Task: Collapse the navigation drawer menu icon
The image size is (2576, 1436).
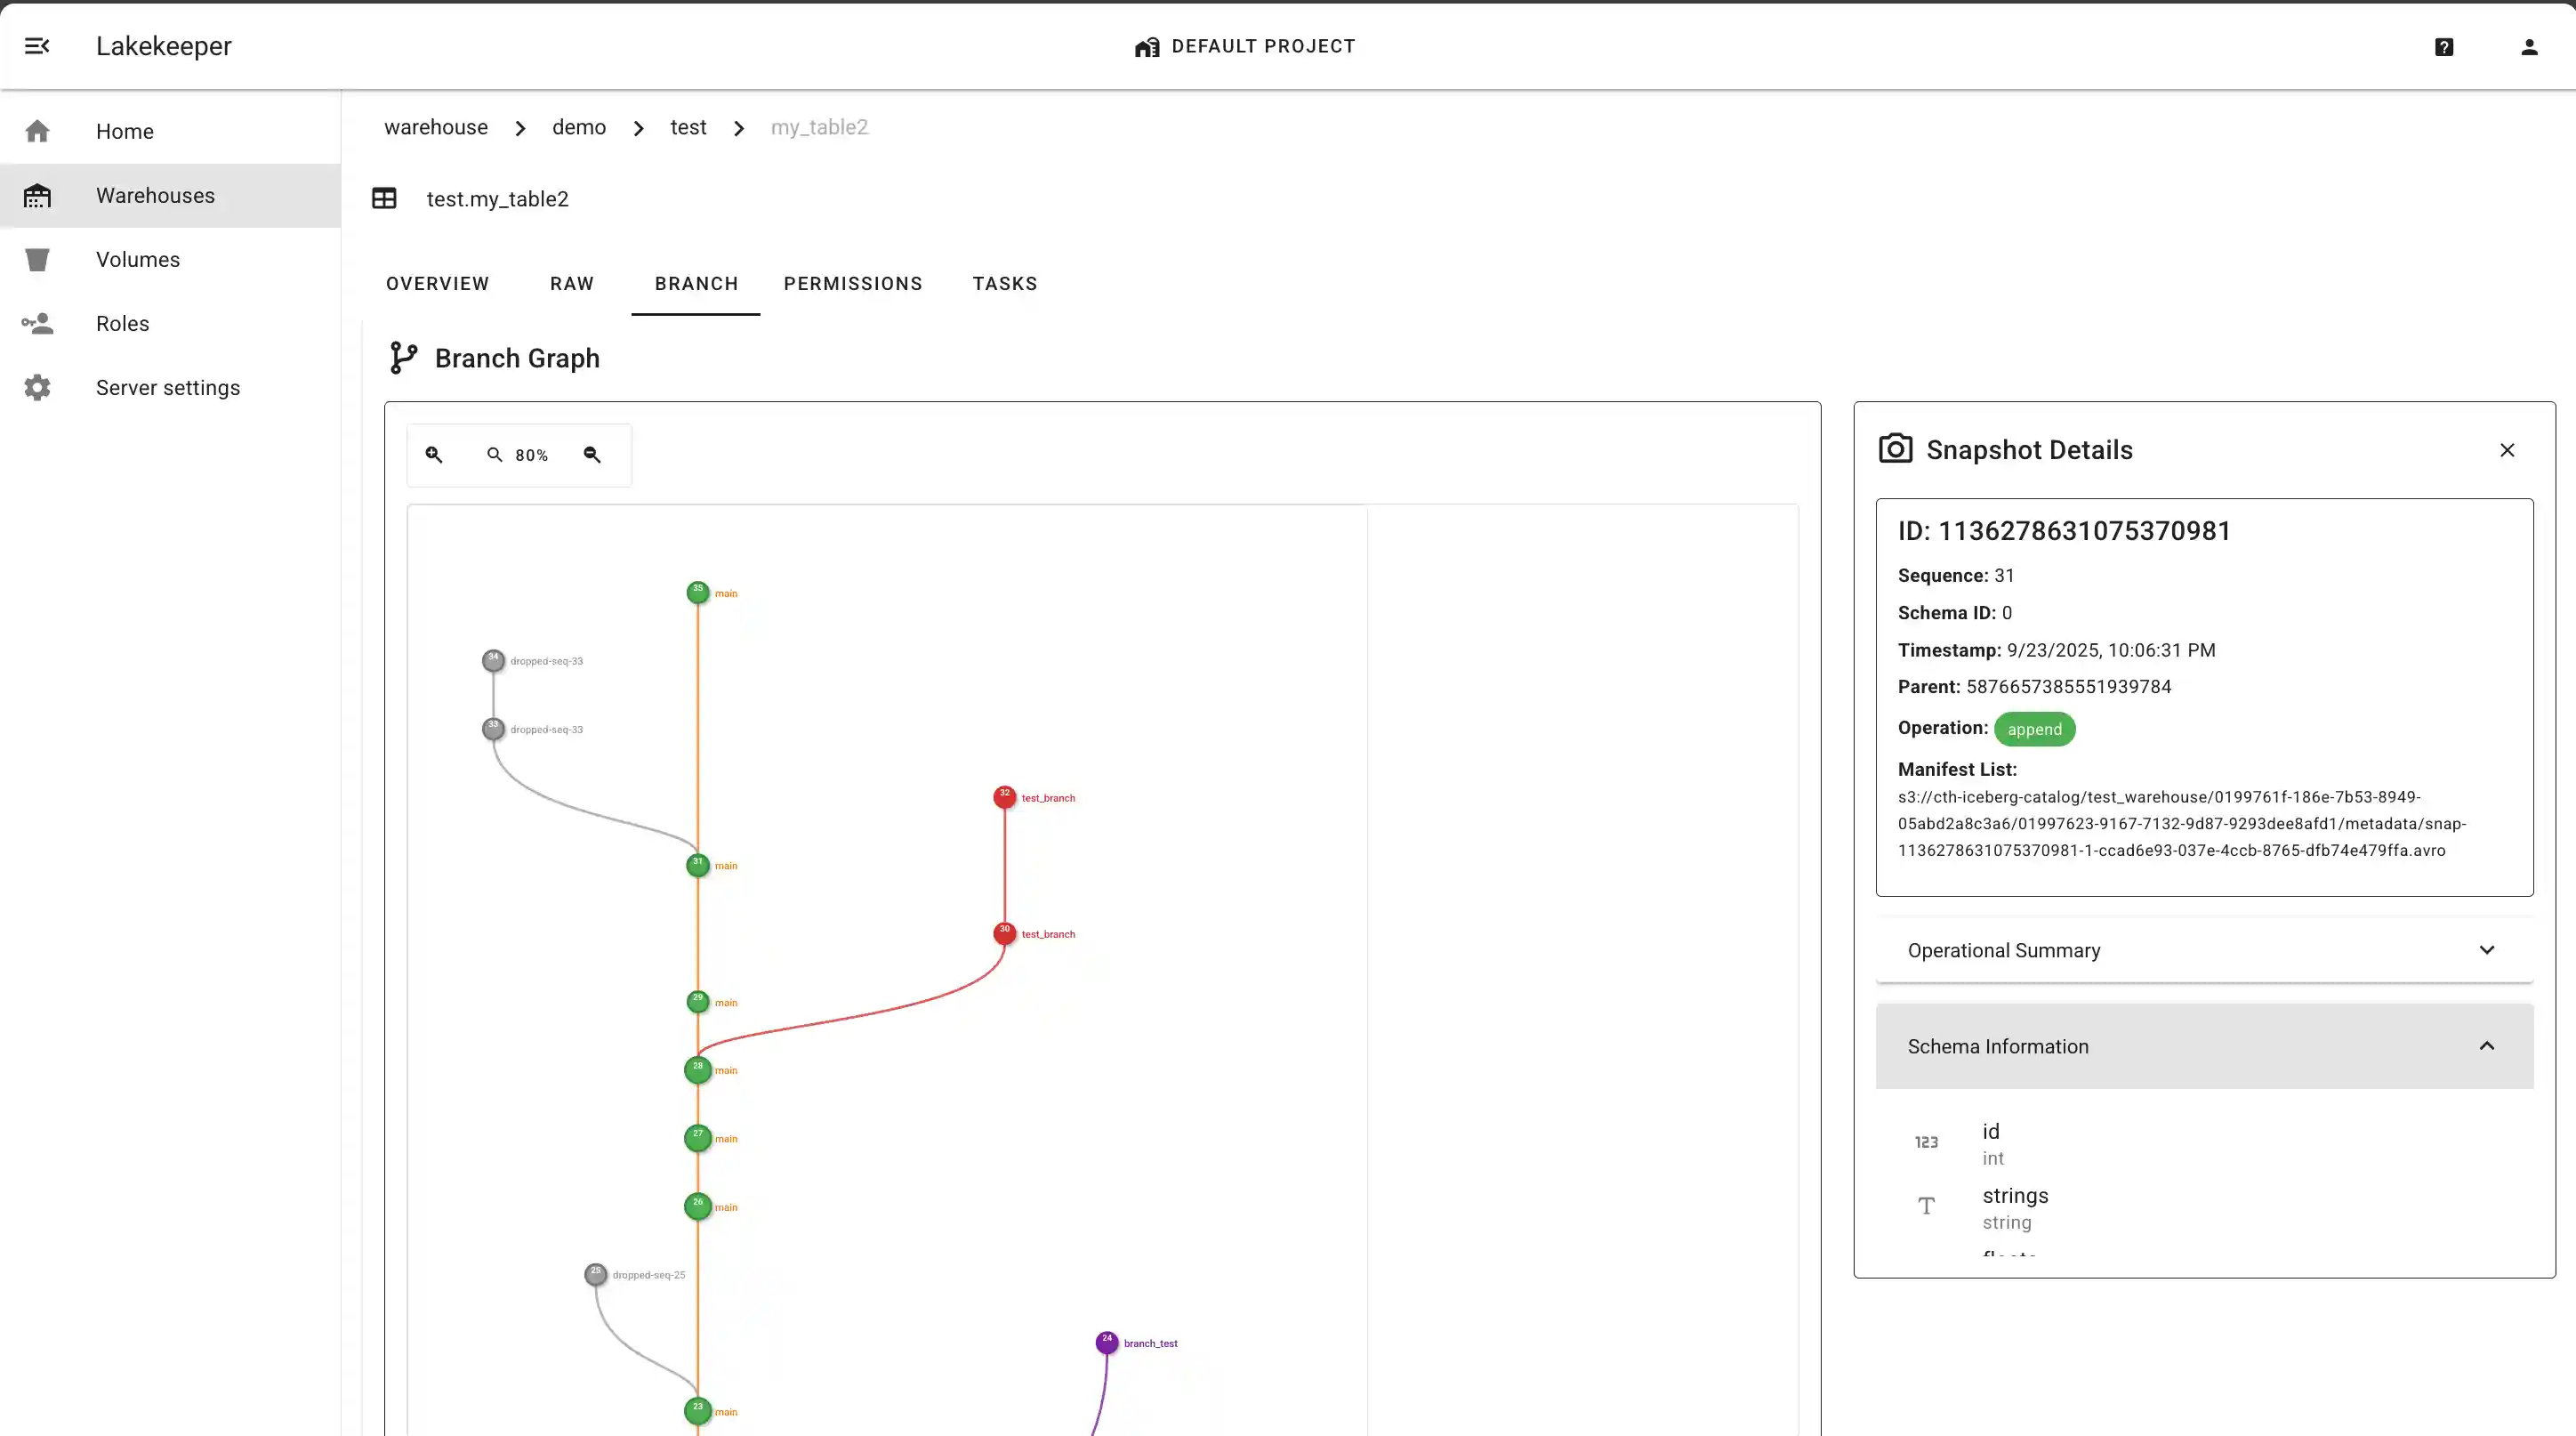Action: (37, 46)
